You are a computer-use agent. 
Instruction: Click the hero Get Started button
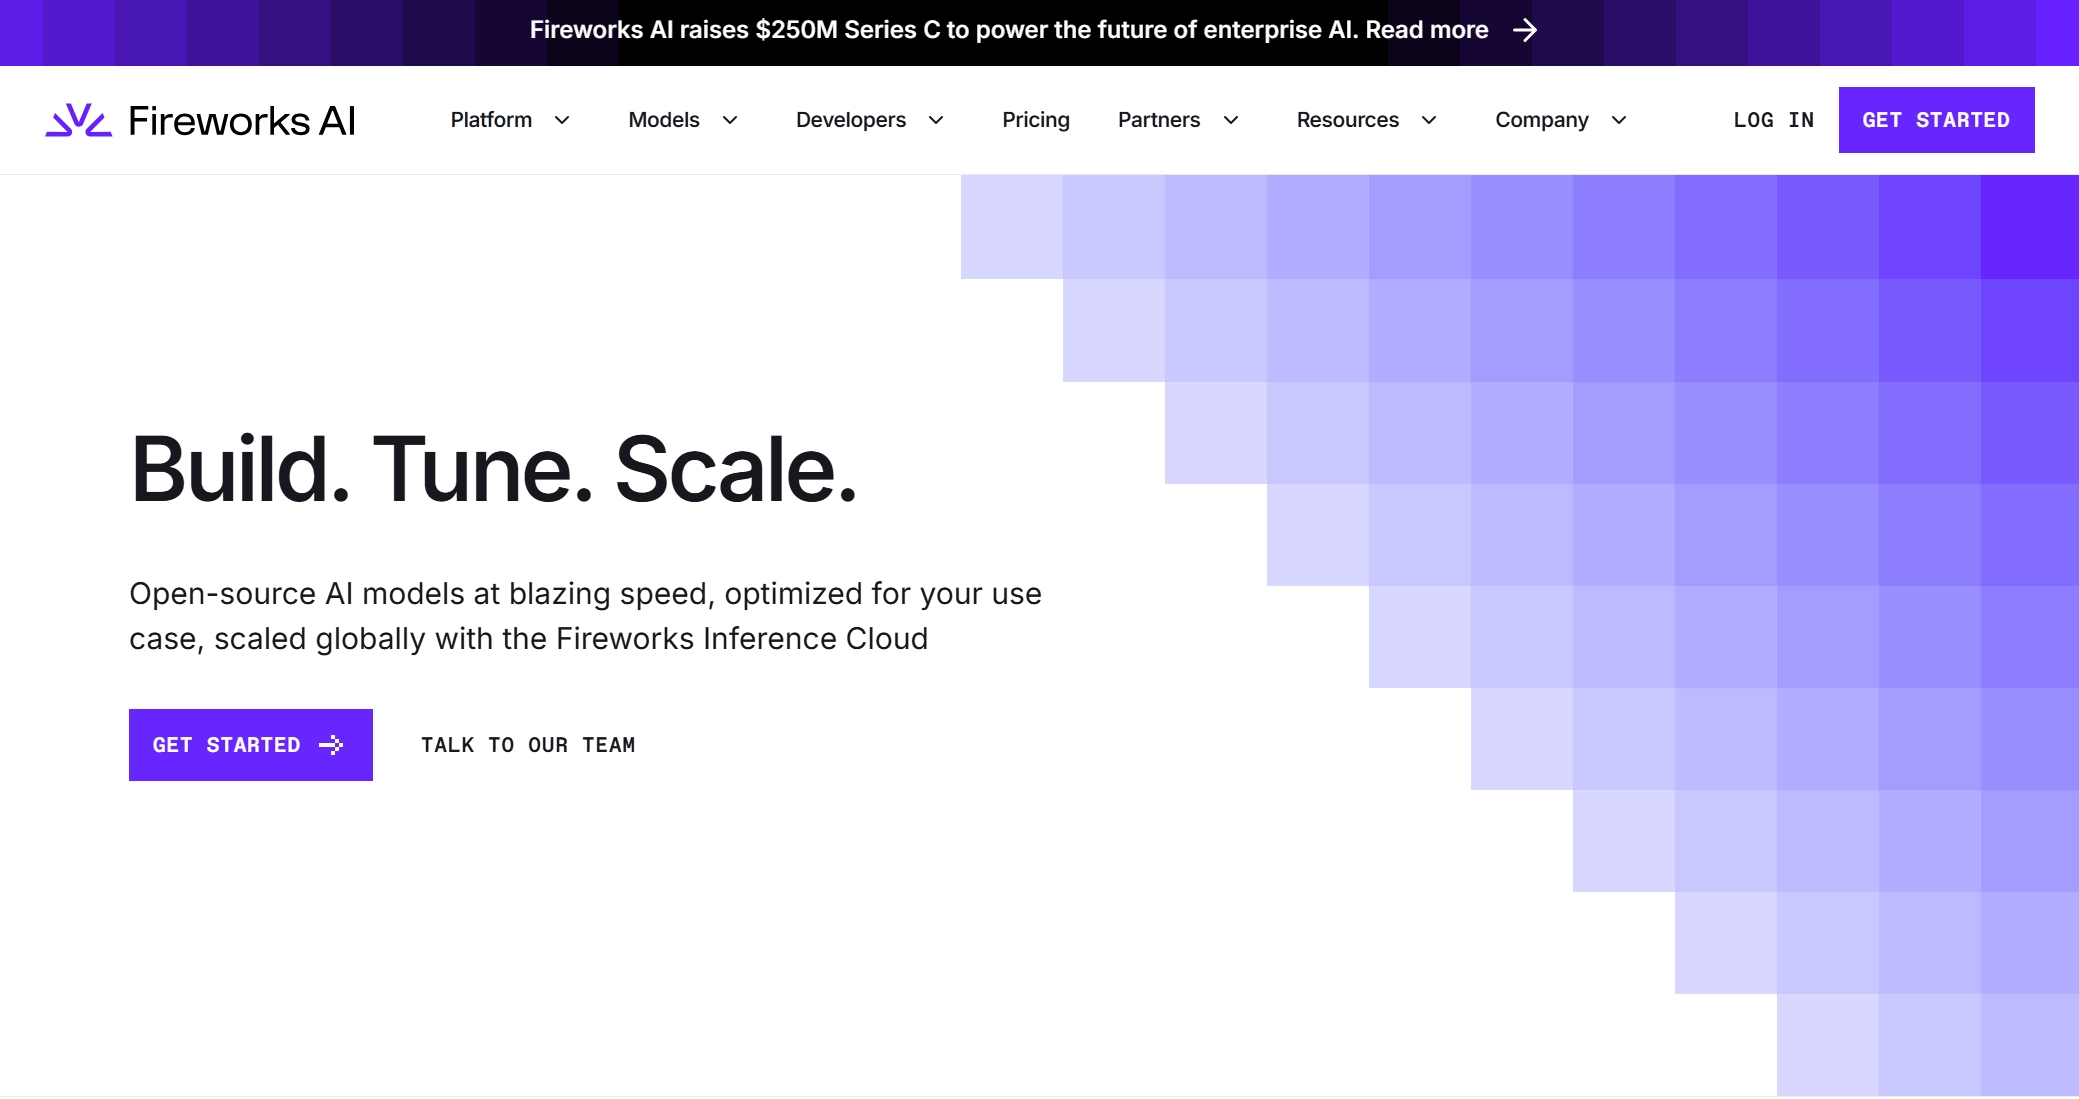227,745
